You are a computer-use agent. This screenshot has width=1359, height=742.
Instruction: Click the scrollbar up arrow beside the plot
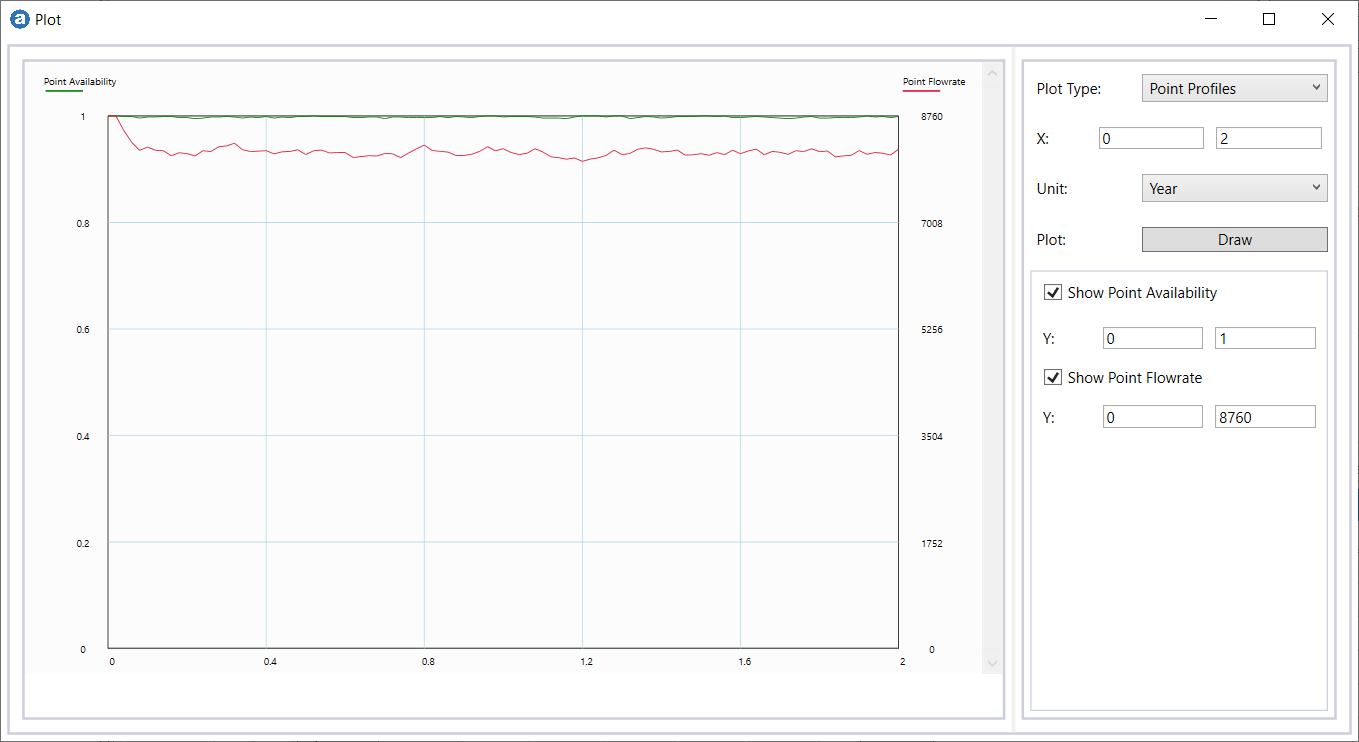tap(992, 71)
